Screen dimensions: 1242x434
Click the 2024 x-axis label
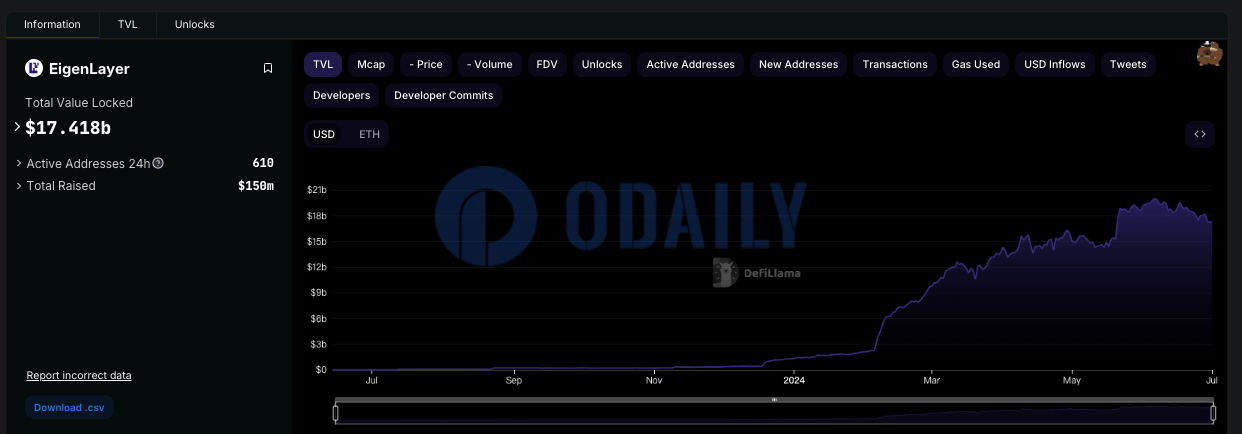point(794,380)
